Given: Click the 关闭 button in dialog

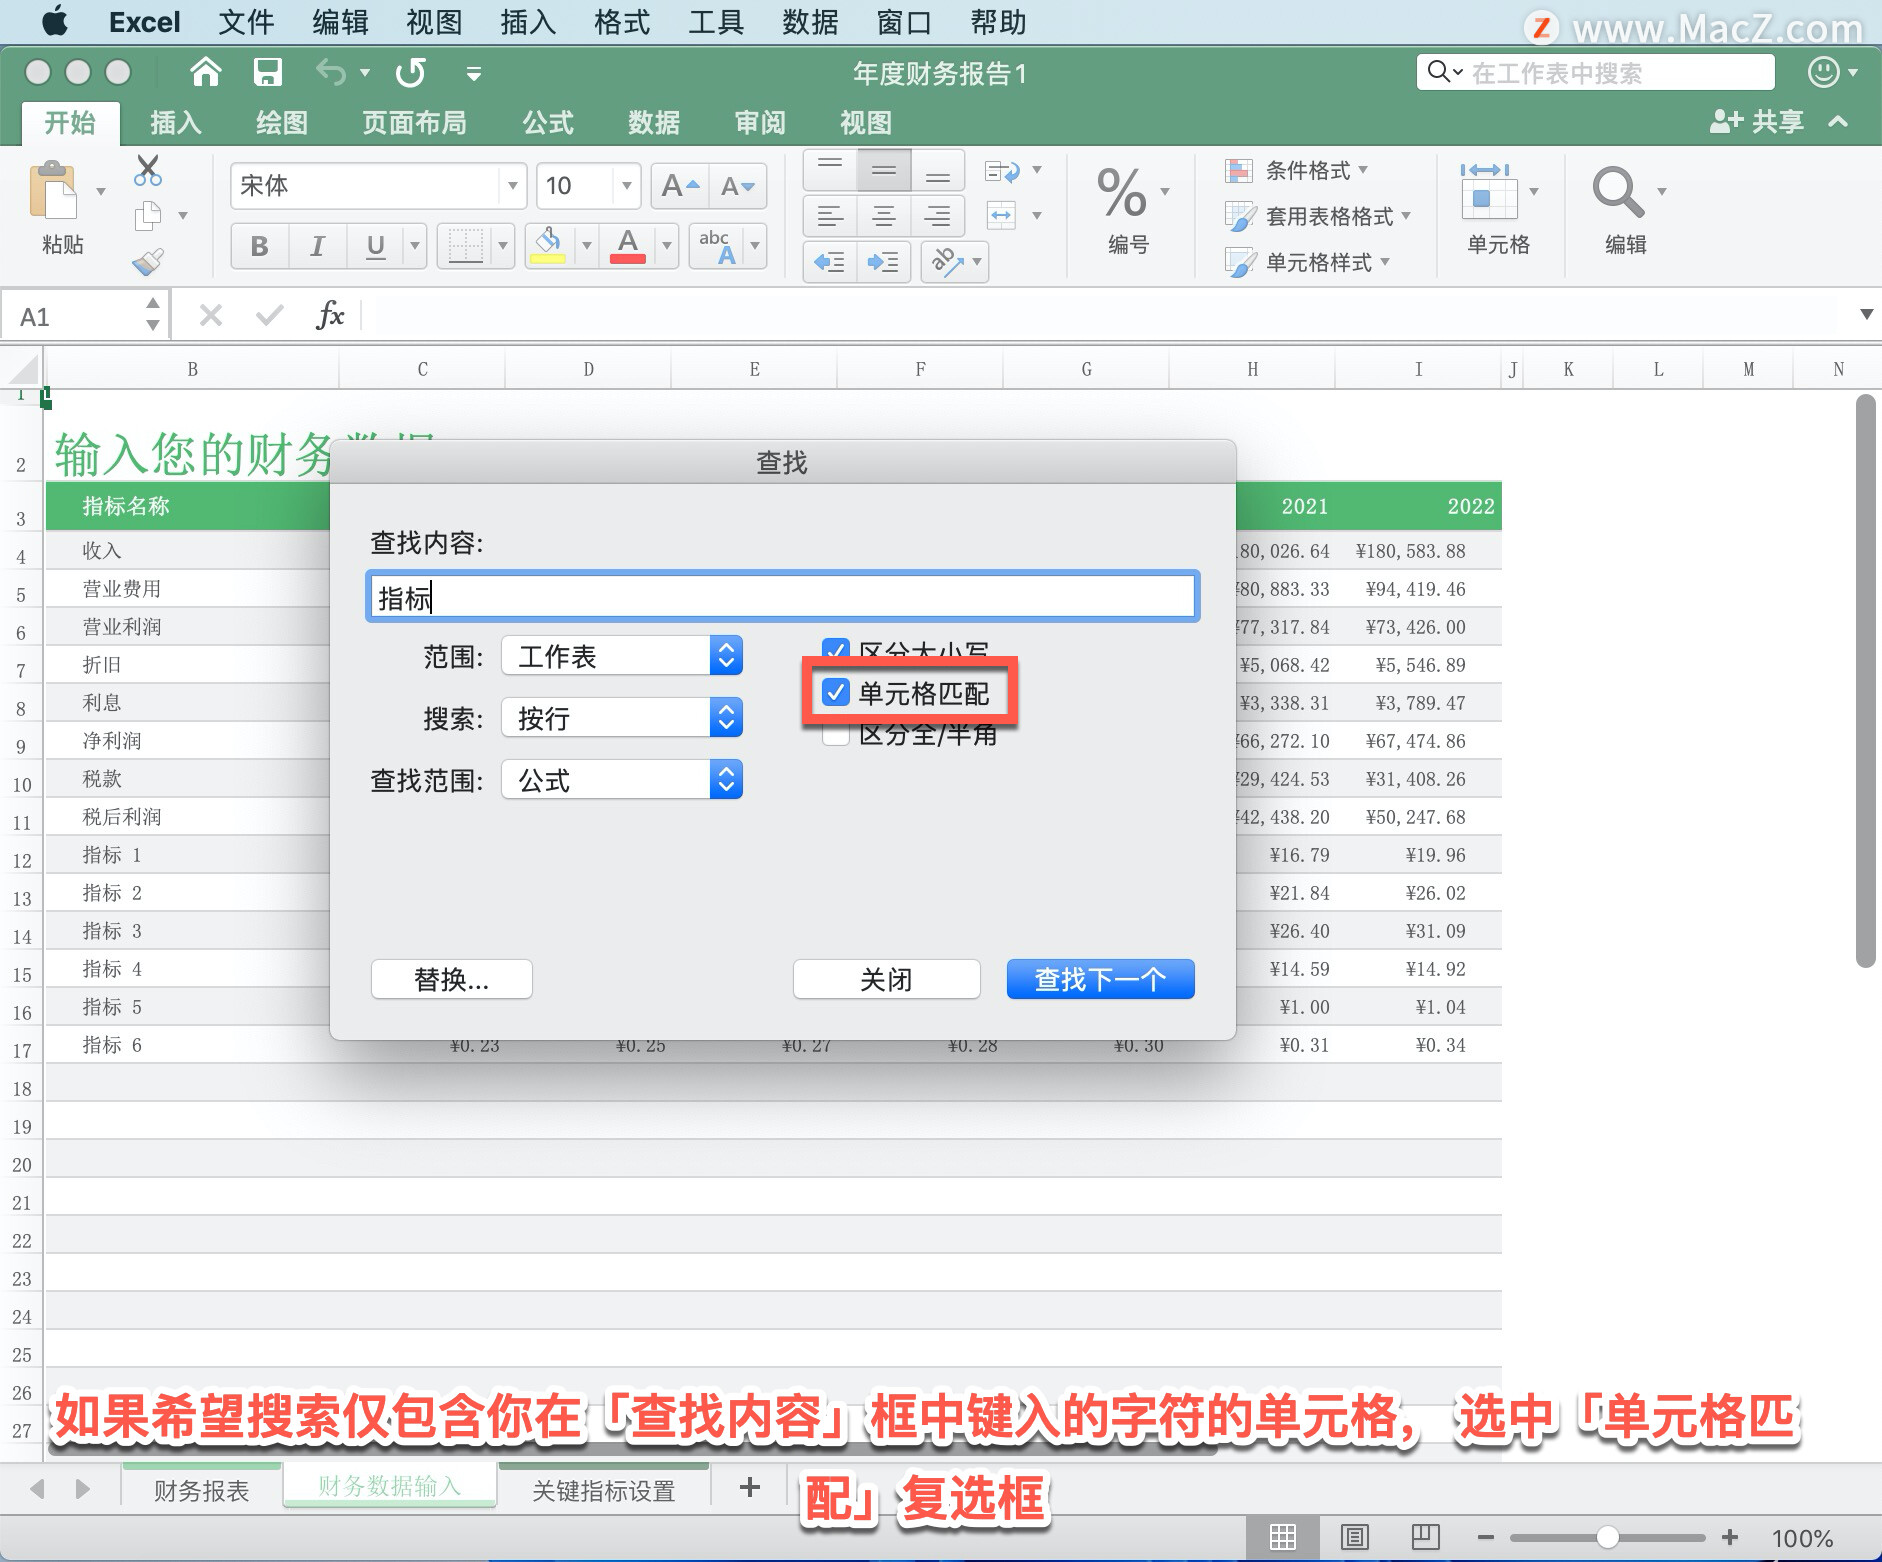Looking at the screenshot, I should point(886,979).
